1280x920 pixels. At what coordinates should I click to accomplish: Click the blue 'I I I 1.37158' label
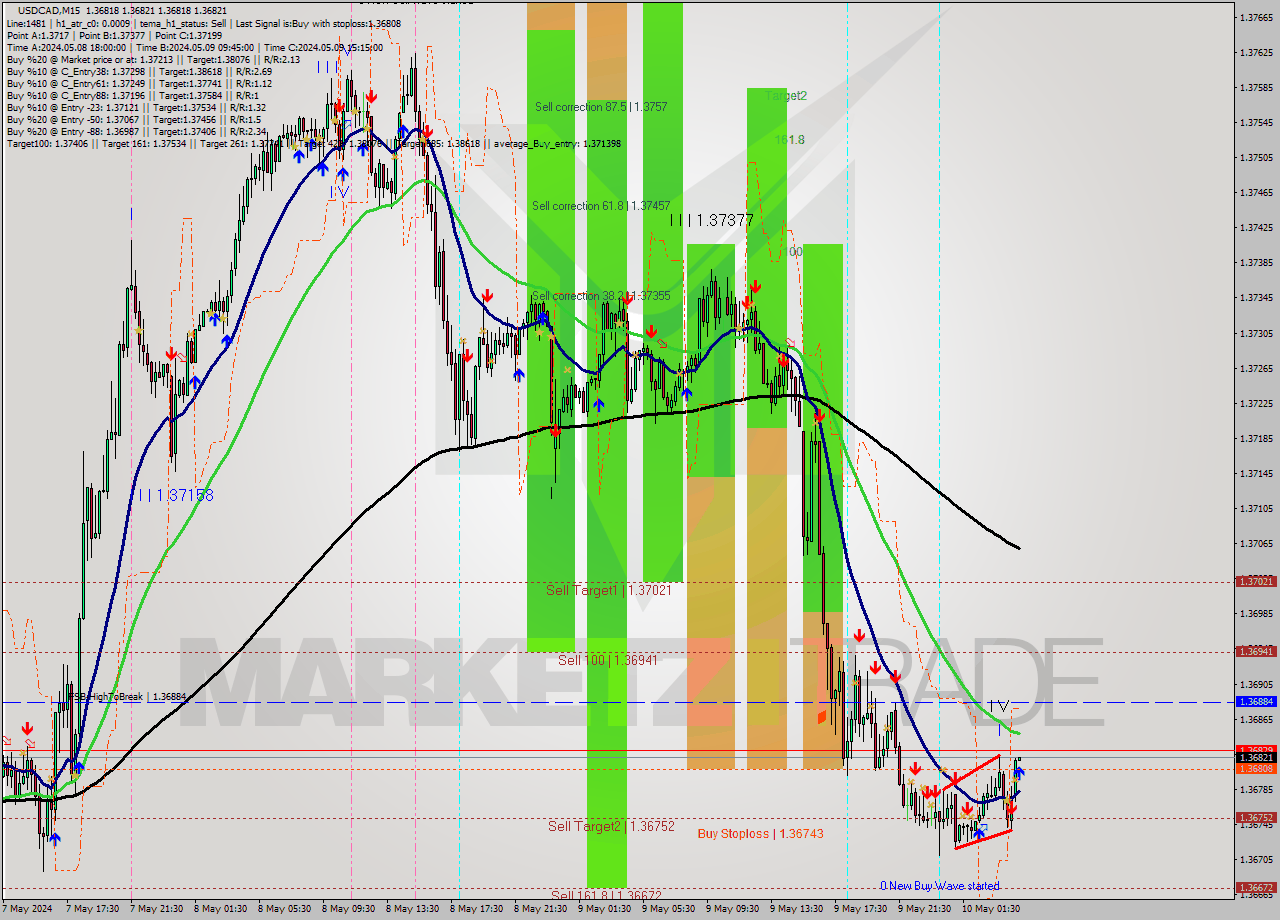(176, 495)
